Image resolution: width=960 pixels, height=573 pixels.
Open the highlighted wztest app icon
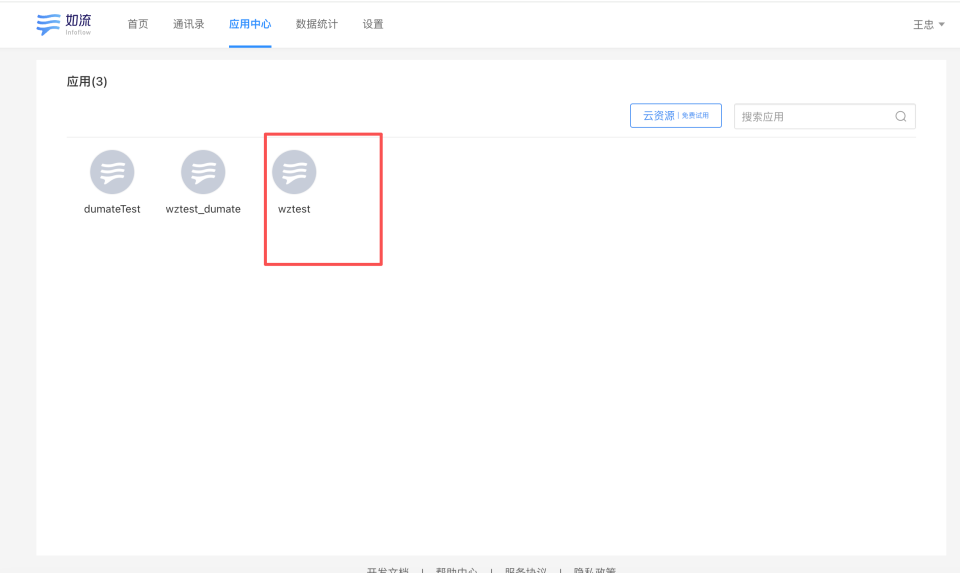(294, 172)
